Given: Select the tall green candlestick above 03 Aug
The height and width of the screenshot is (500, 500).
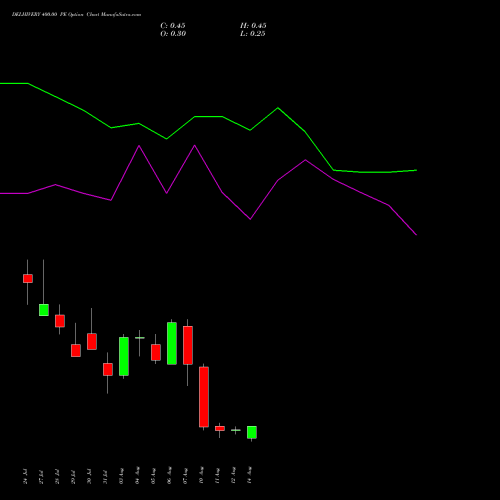Looking at the screenshot, I should click(x=124, y=356).
